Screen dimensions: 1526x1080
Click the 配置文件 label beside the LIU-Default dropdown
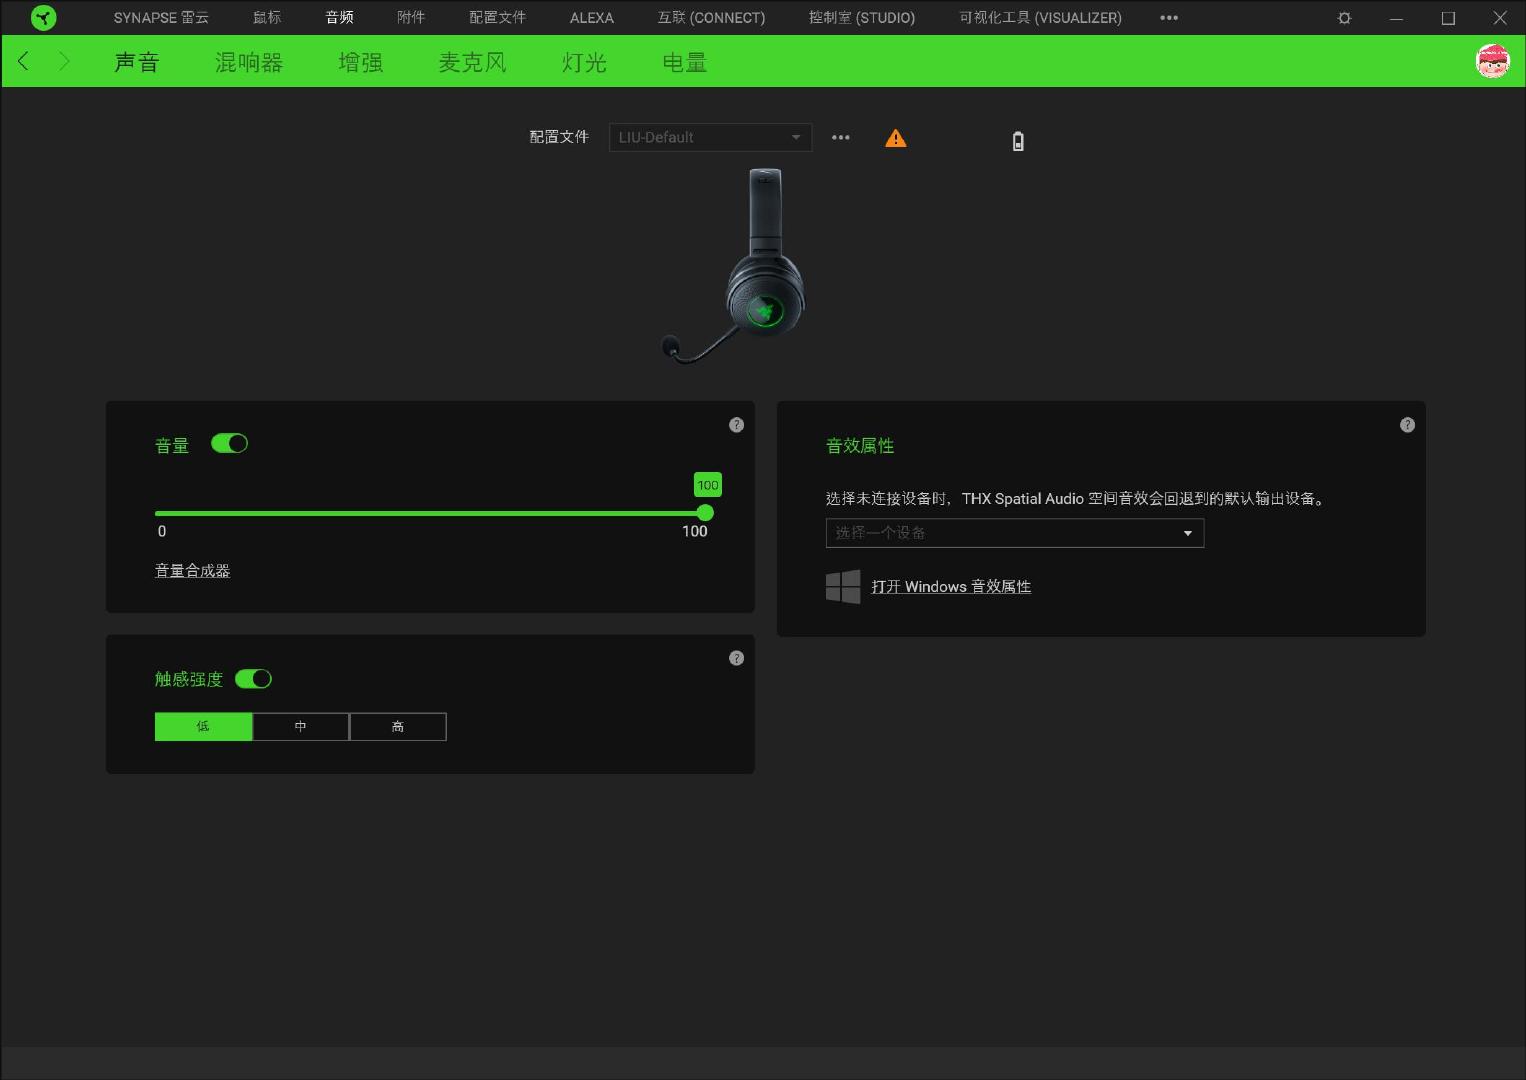[x=559, y=137]
